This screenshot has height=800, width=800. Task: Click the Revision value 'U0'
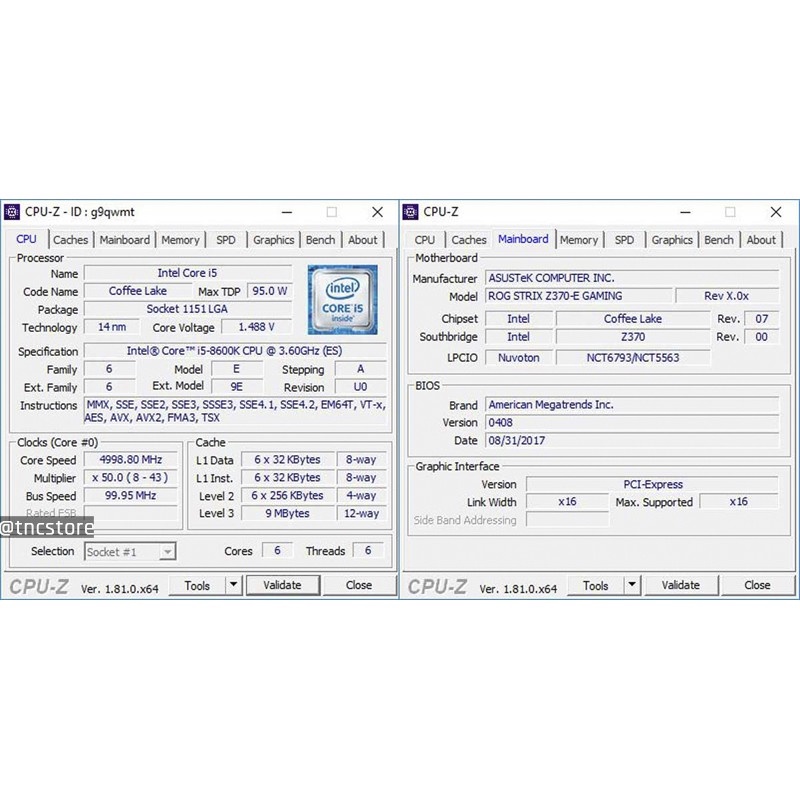click(360, 387)
